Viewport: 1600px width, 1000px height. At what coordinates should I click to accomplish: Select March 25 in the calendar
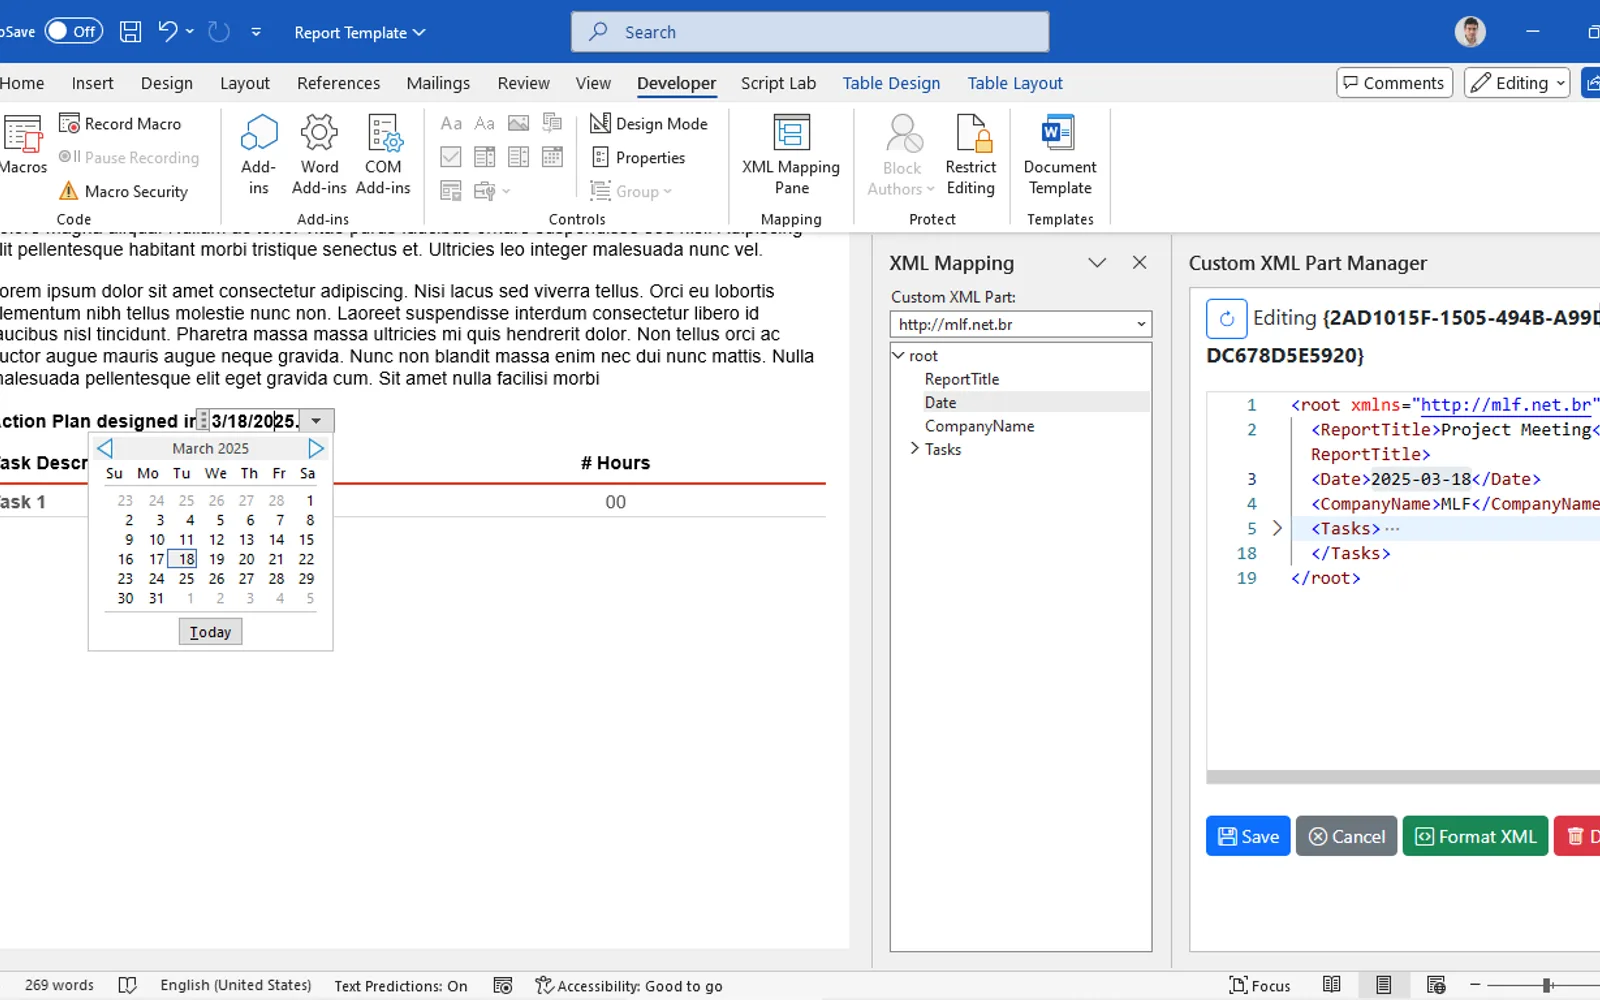186,578
